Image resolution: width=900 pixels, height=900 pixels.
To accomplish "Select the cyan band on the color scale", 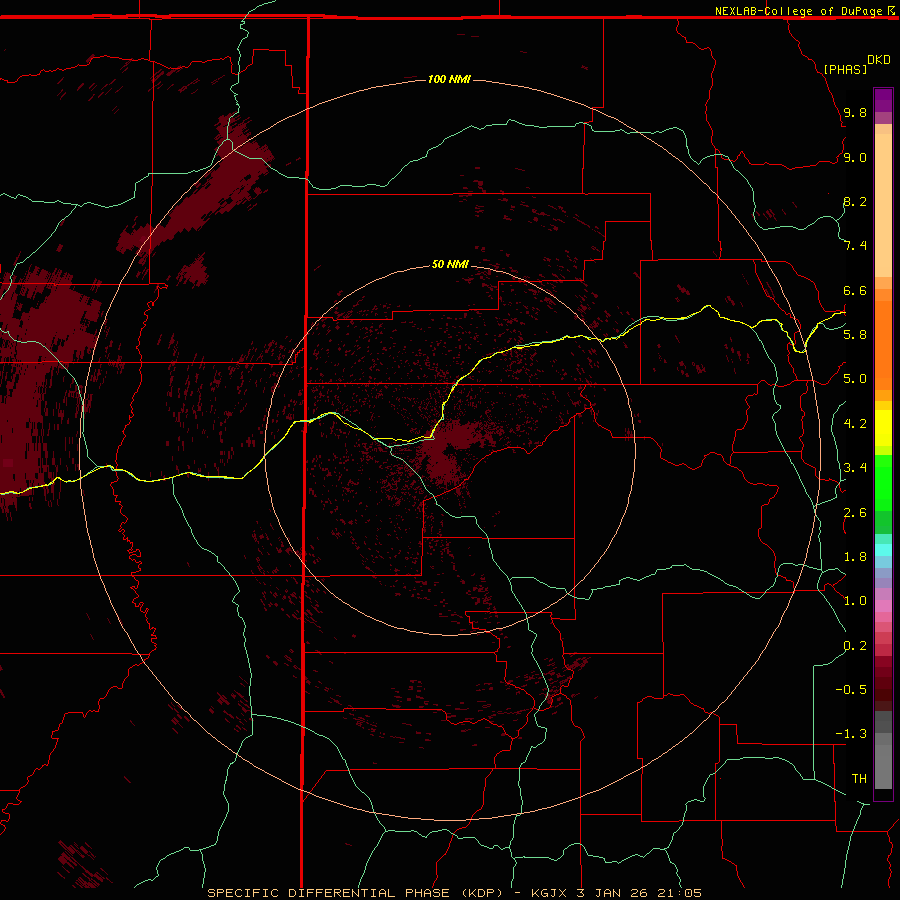I will point(883,550).
